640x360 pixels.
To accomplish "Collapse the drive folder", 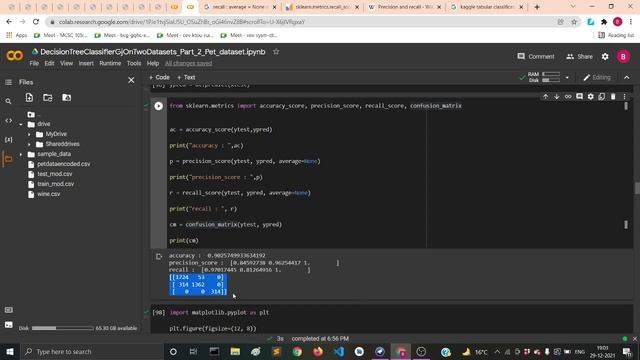I will [x=21, y=124].
